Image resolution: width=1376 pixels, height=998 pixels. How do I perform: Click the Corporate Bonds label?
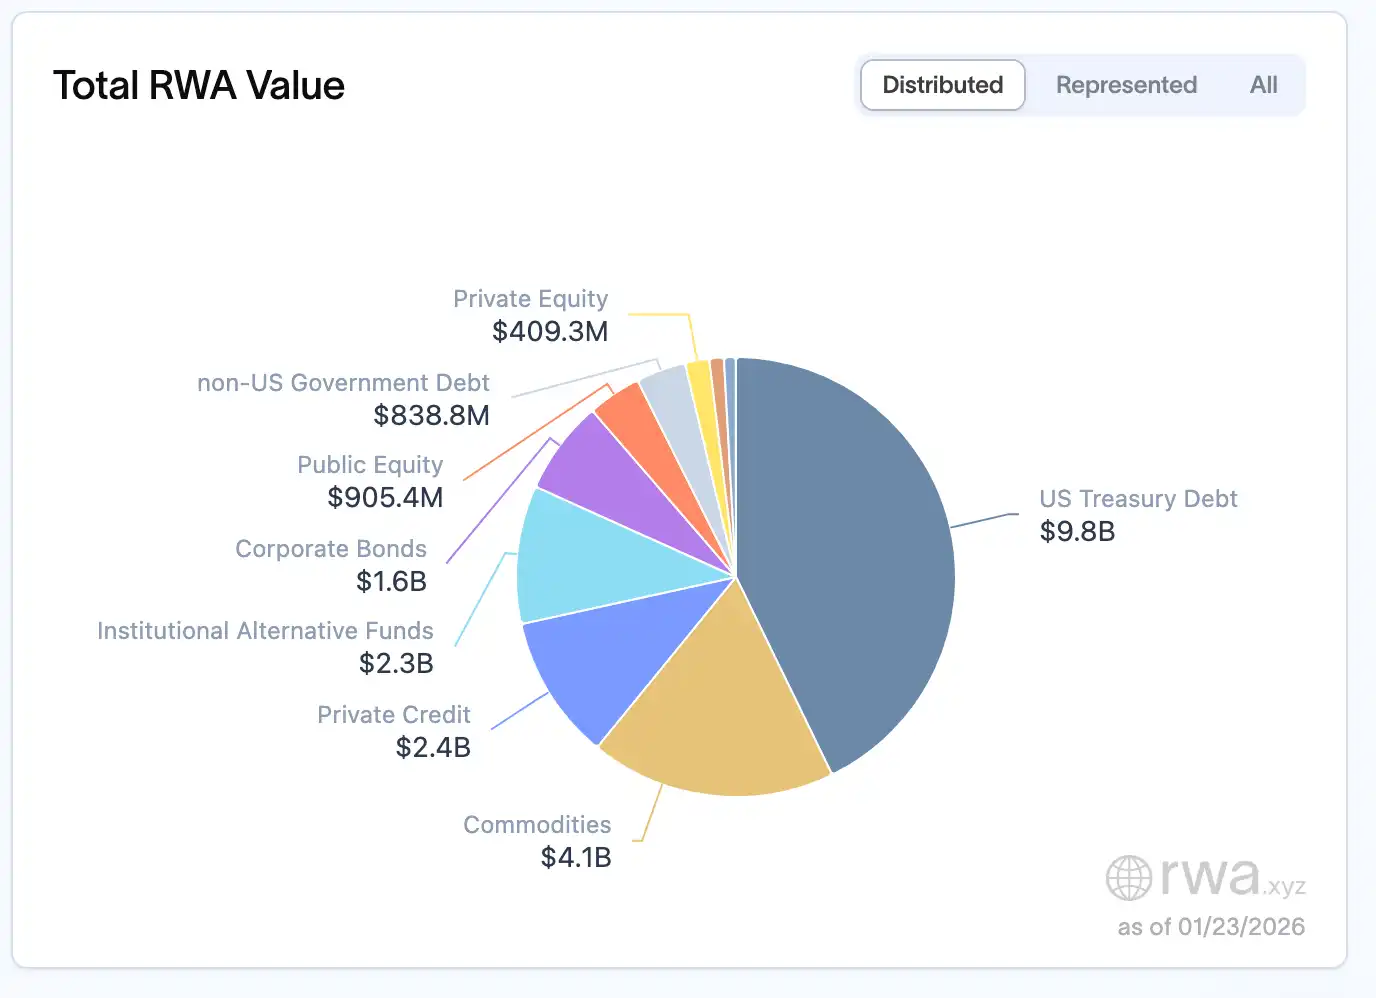[x=331, y=549]
